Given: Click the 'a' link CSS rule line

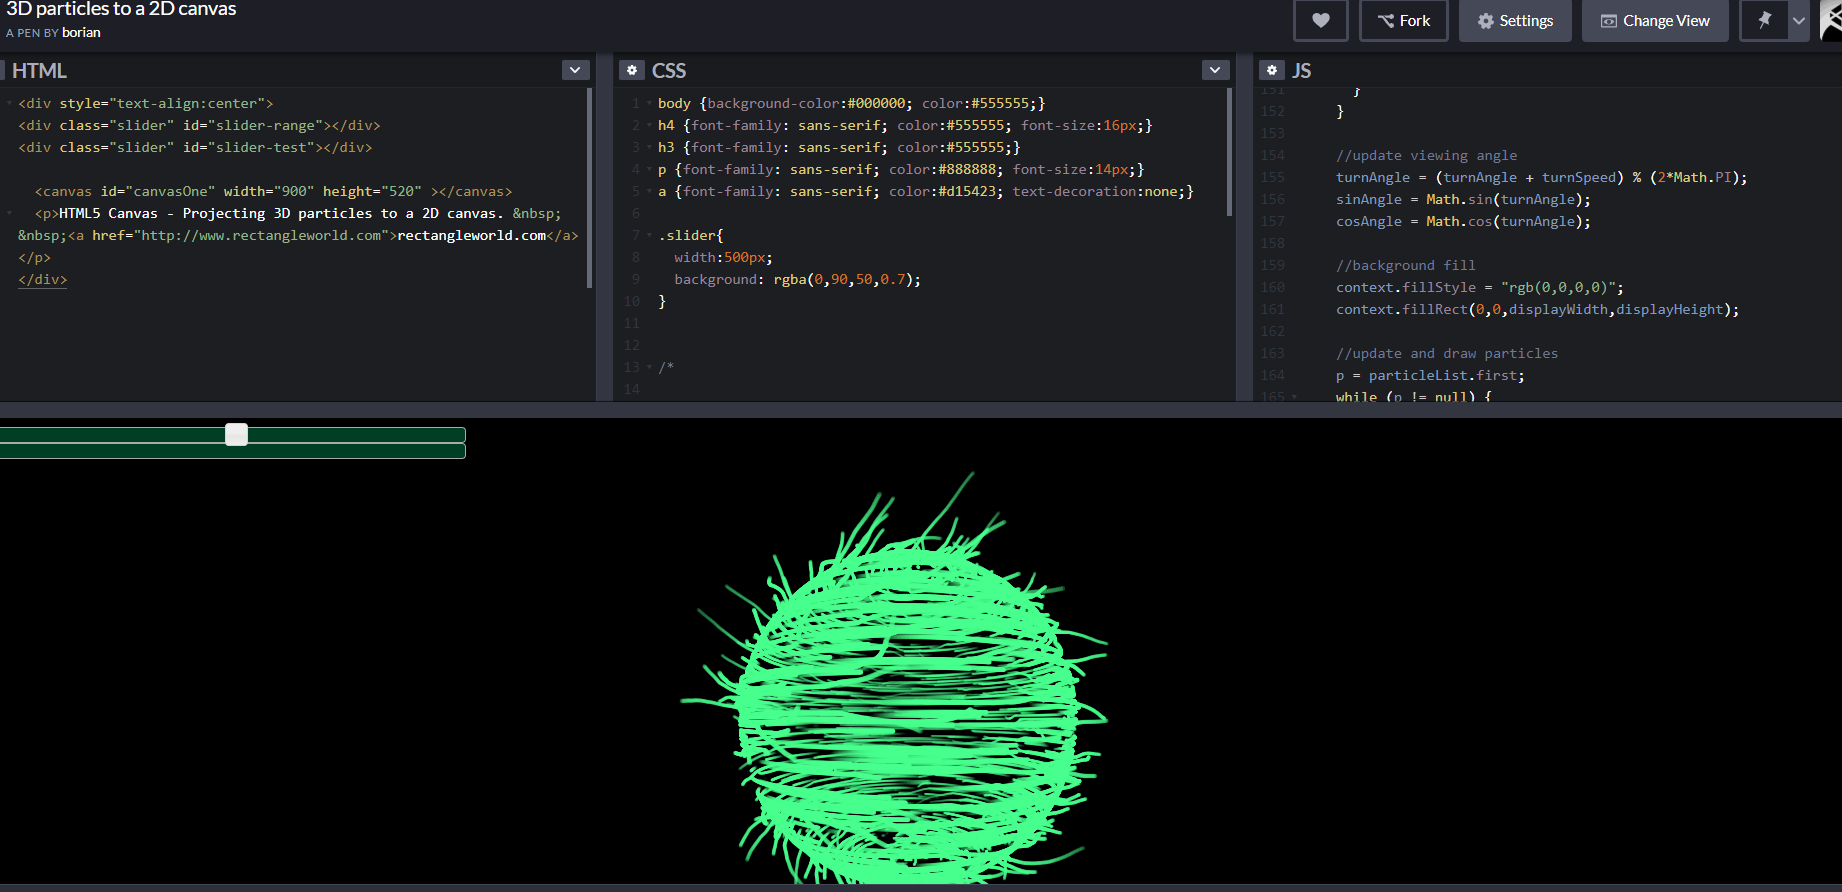Looking at the screenshot, I should [926, 191].
